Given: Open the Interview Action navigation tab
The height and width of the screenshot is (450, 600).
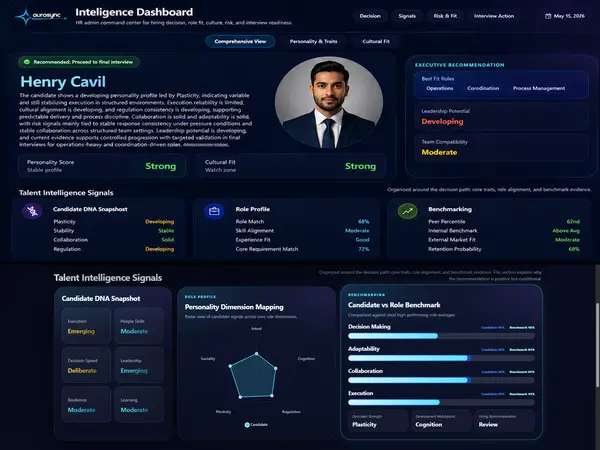Looking at the screenshot, I should click(494, 16).
